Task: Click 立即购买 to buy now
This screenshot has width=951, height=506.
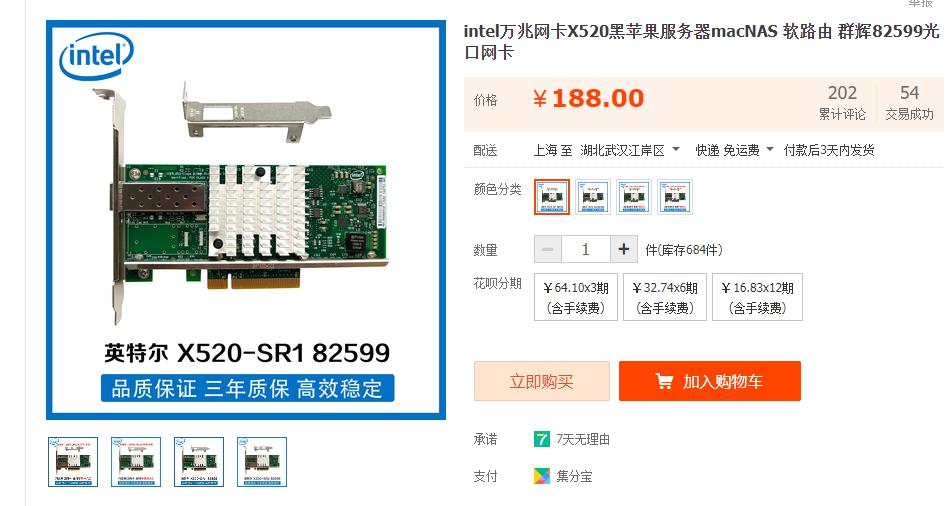Action: pos(542,381)
